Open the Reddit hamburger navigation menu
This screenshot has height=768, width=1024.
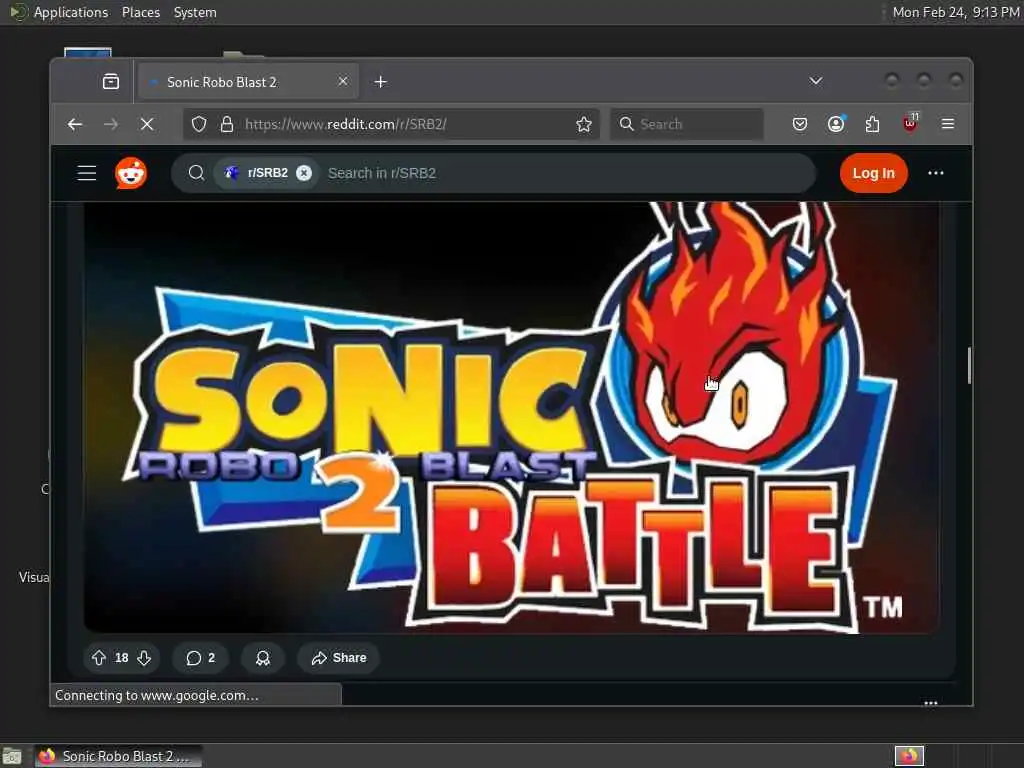tap(87, 173)
